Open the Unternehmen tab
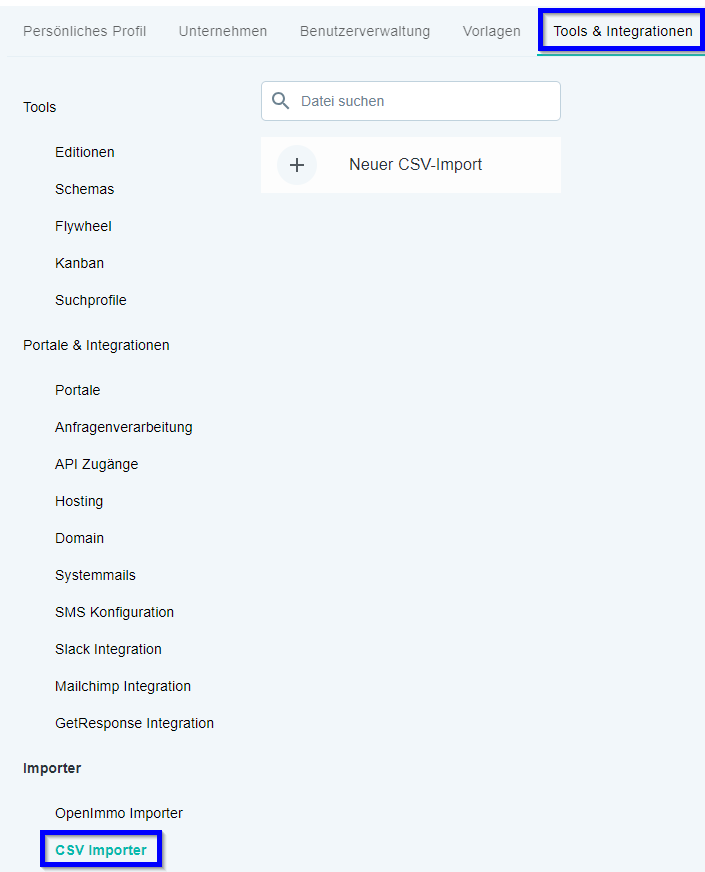The width and height of the screenshot is (705, 872). (x=222, y=31)
